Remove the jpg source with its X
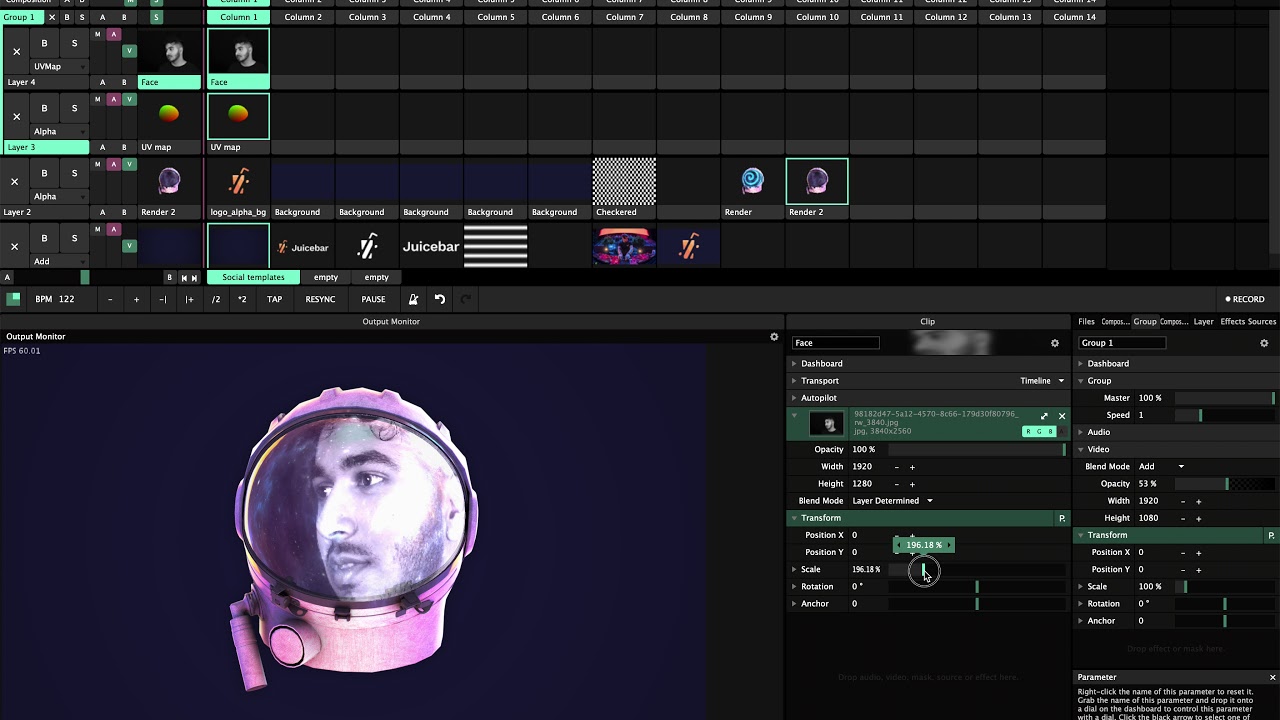 [x=1062, y=416]
